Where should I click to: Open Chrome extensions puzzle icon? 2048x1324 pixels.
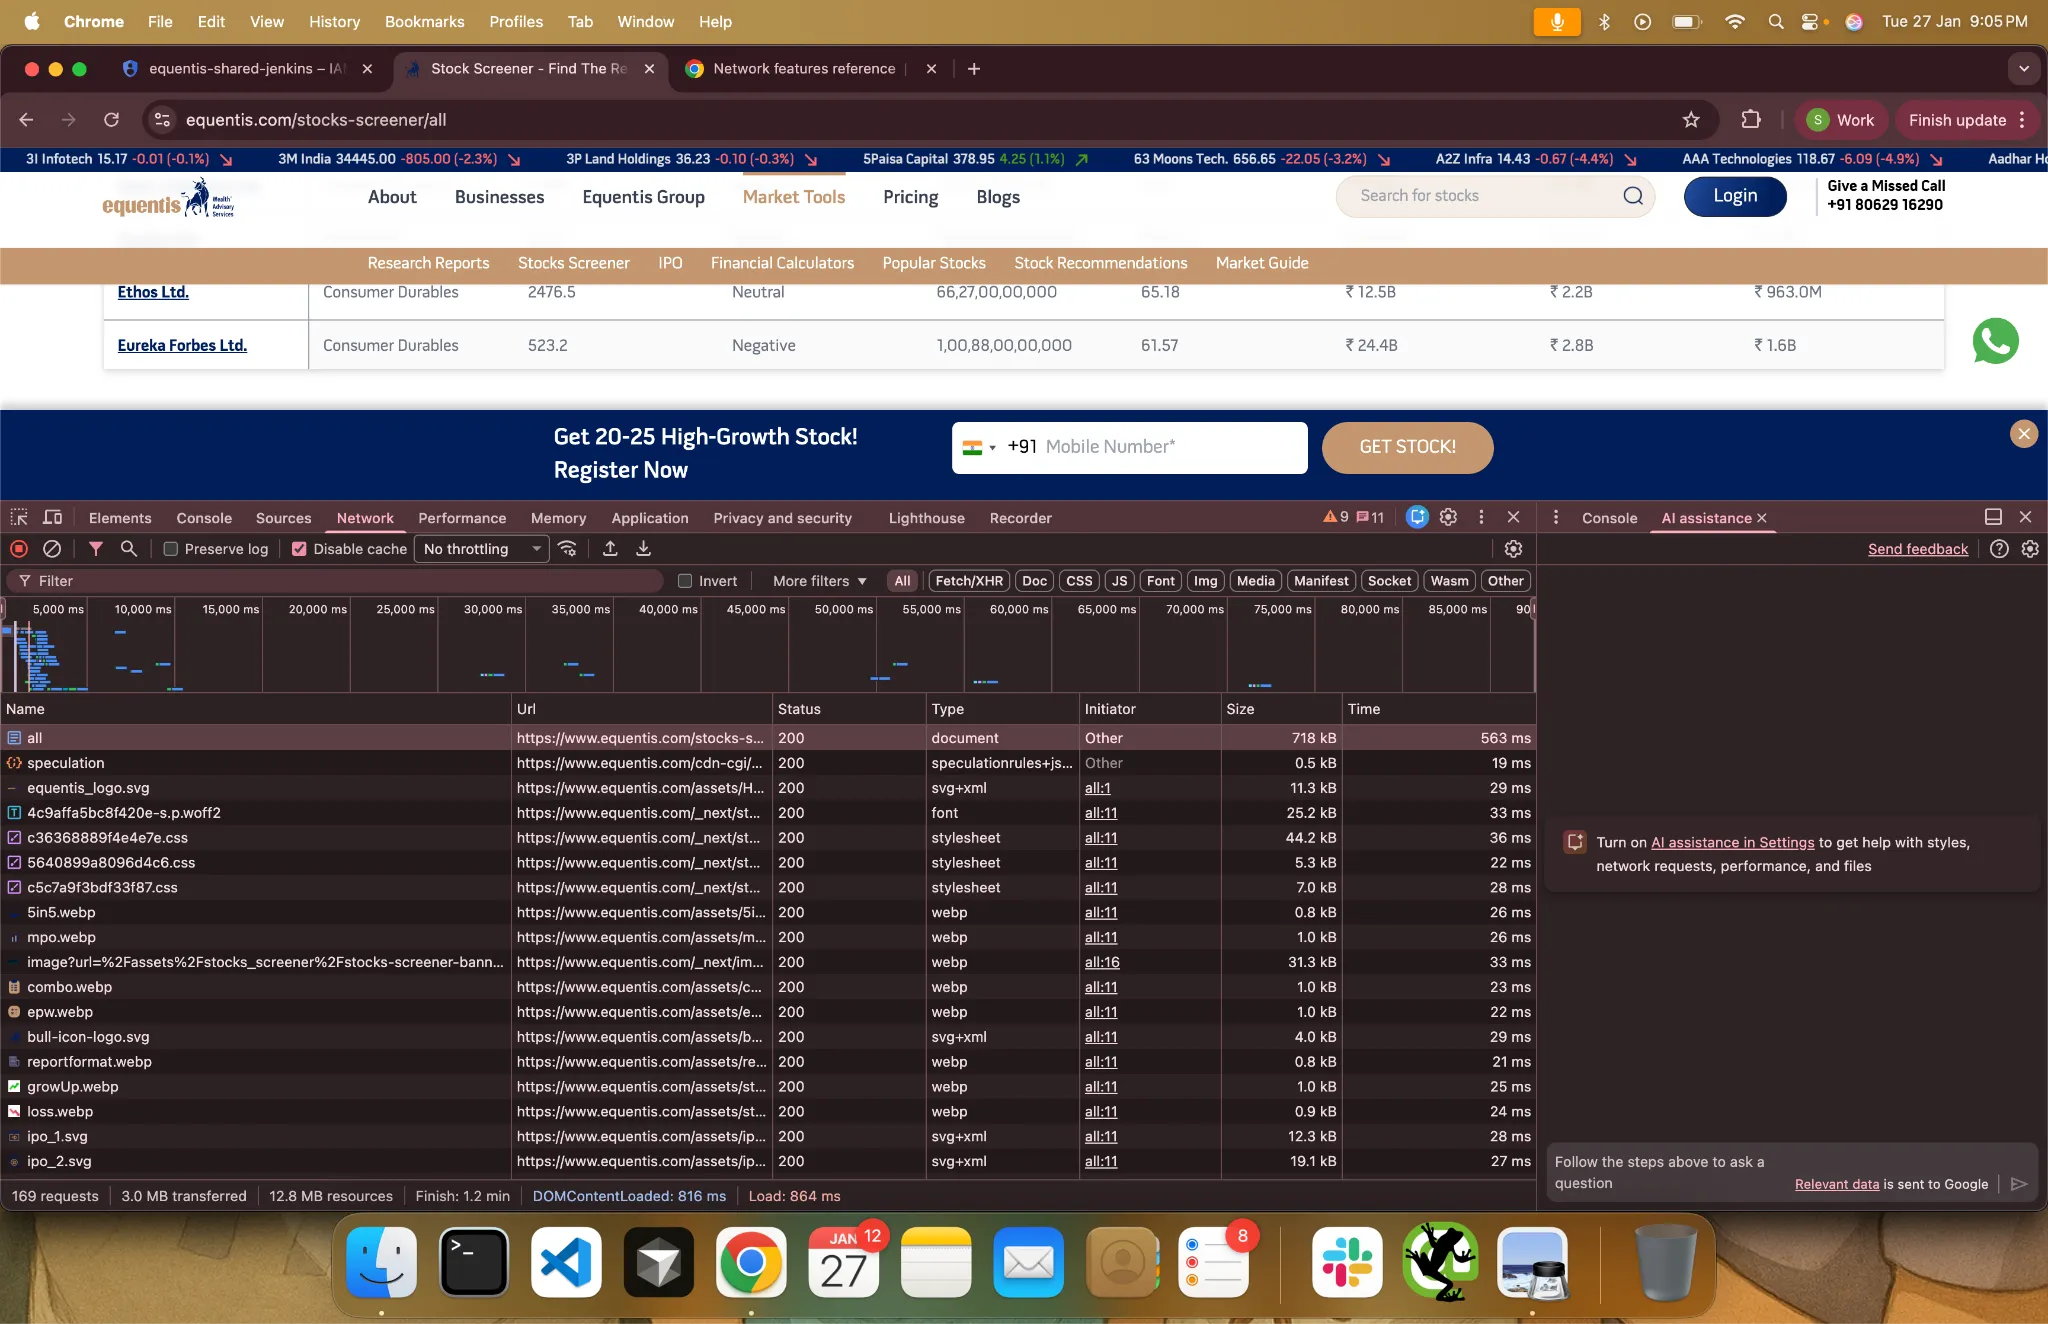pyautogui.click(x=1751, y=120)
